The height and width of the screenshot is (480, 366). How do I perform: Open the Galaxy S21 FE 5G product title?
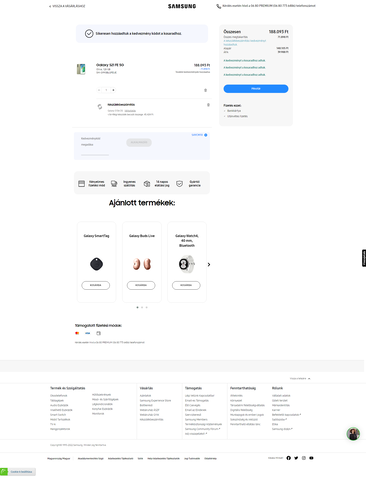(x=110, y=65)
